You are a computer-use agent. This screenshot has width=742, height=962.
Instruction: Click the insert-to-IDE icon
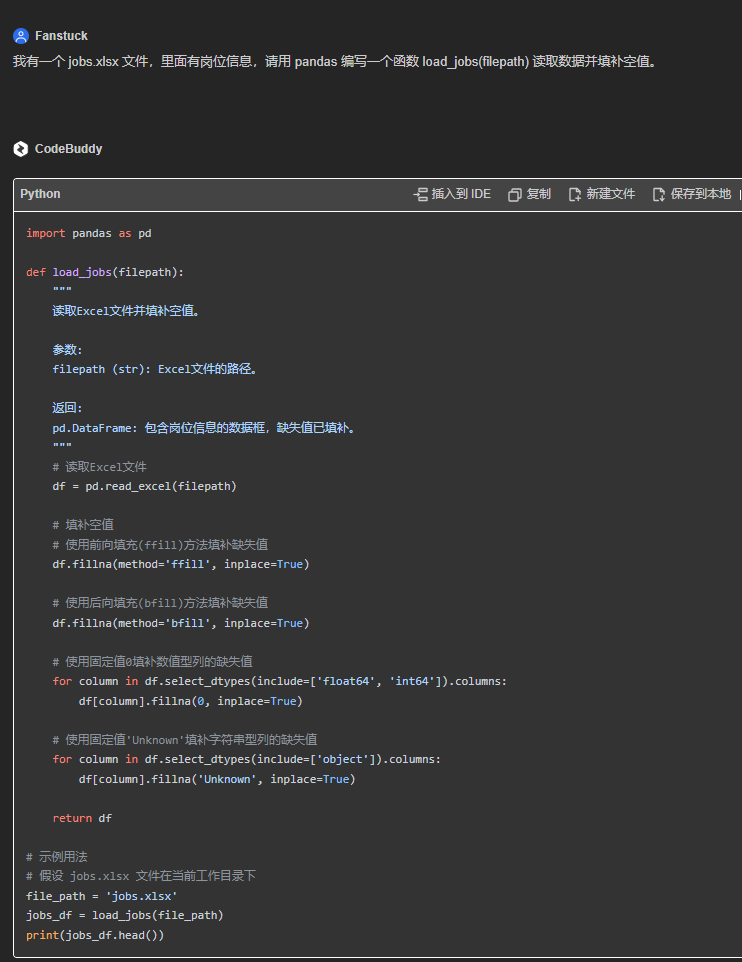pos(420,194)
